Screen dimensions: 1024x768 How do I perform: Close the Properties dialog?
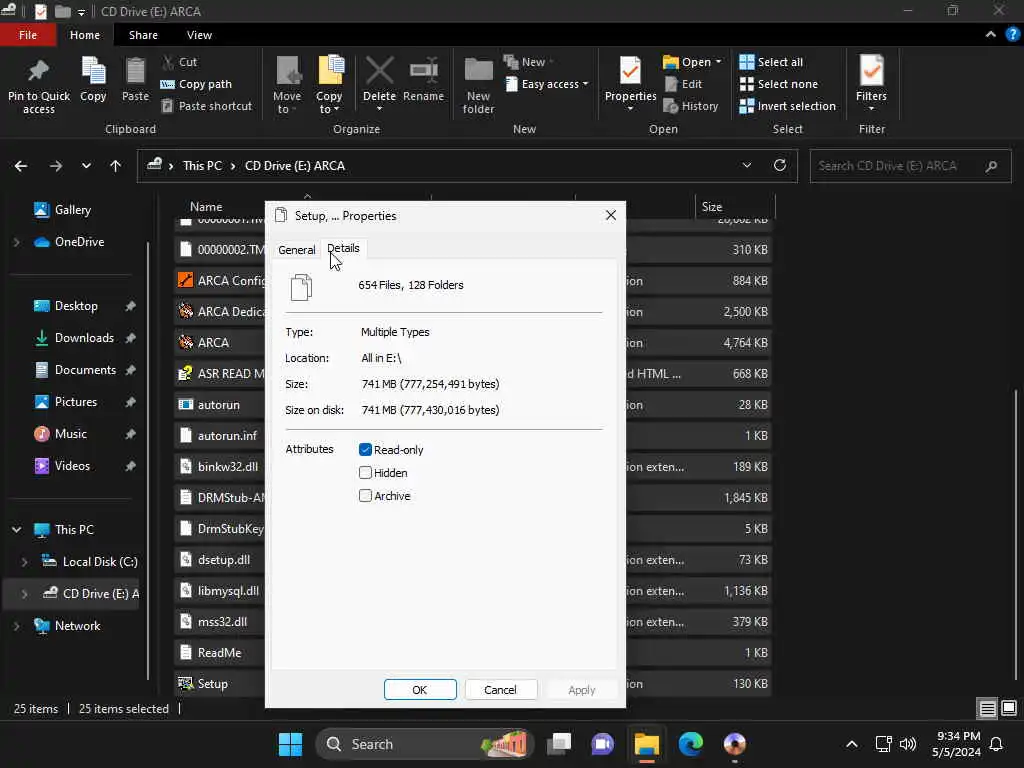click(611, 215)
